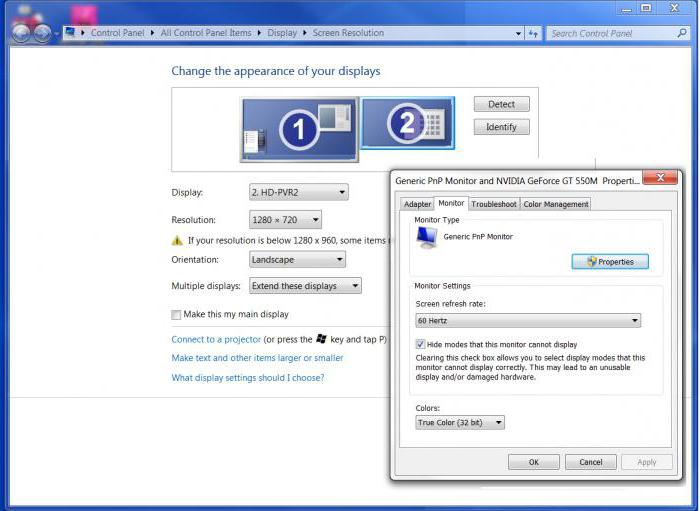
Task: Open Connect to a projector link
Action: pos(216,339)
